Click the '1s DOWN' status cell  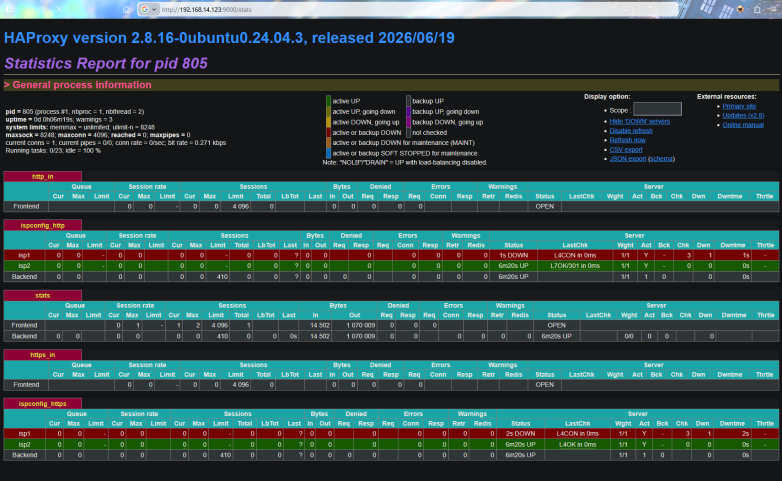coord(514,255)
